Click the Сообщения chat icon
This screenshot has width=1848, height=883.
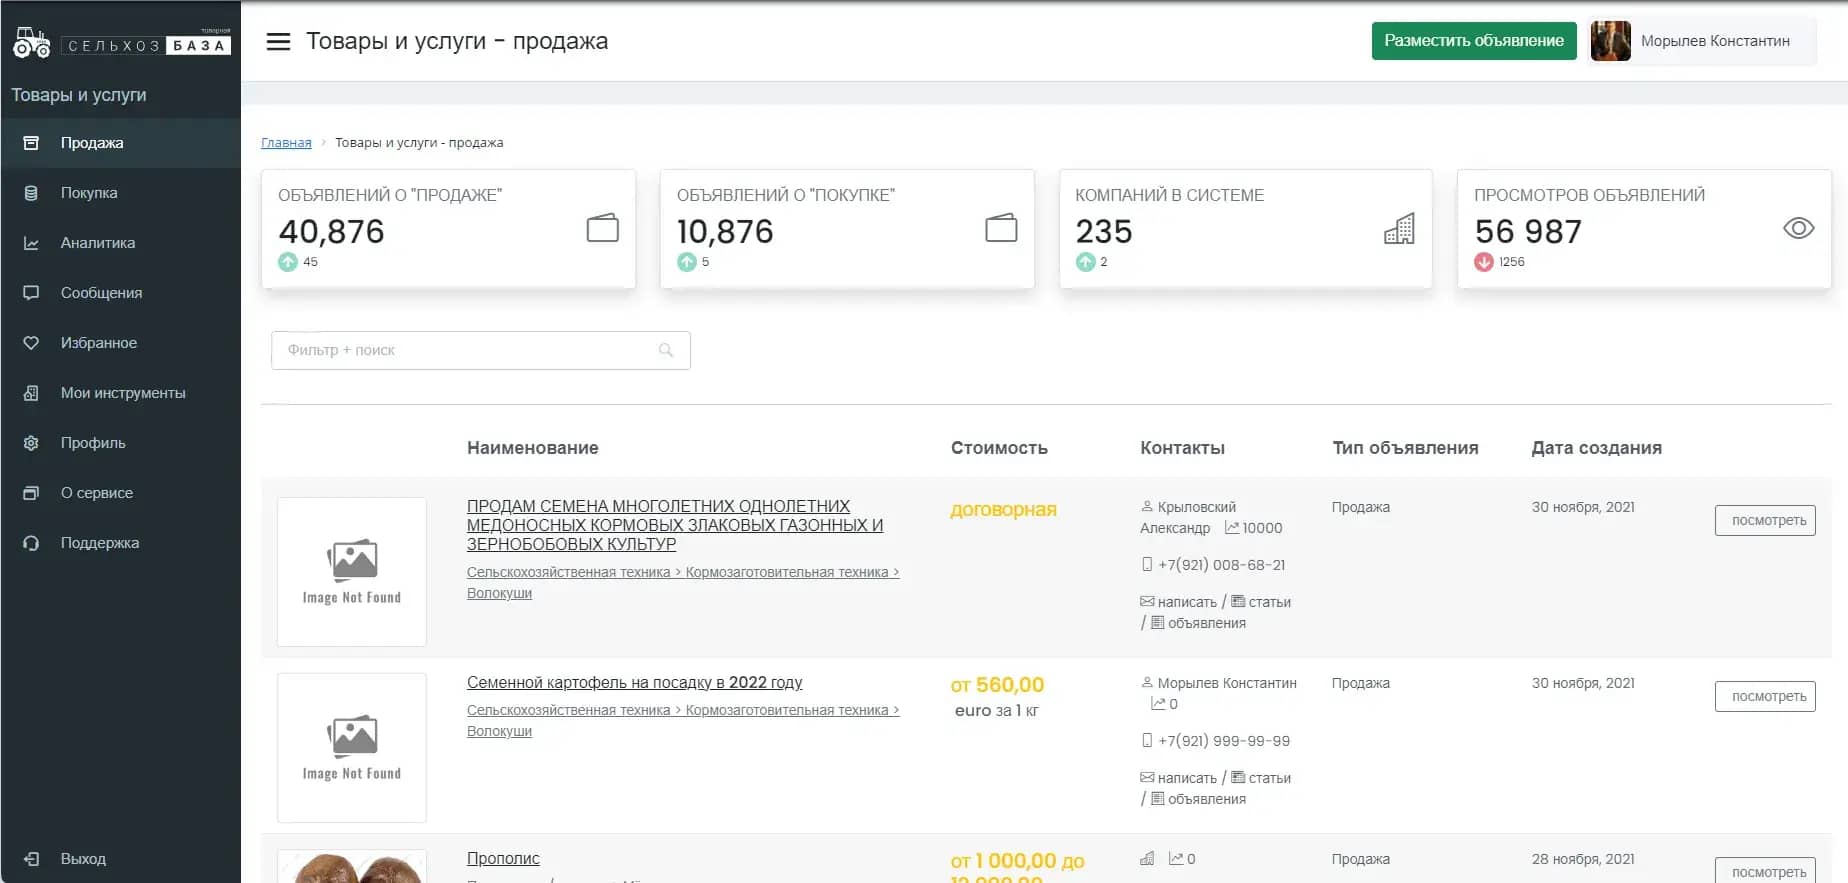(x=31, y=293)
